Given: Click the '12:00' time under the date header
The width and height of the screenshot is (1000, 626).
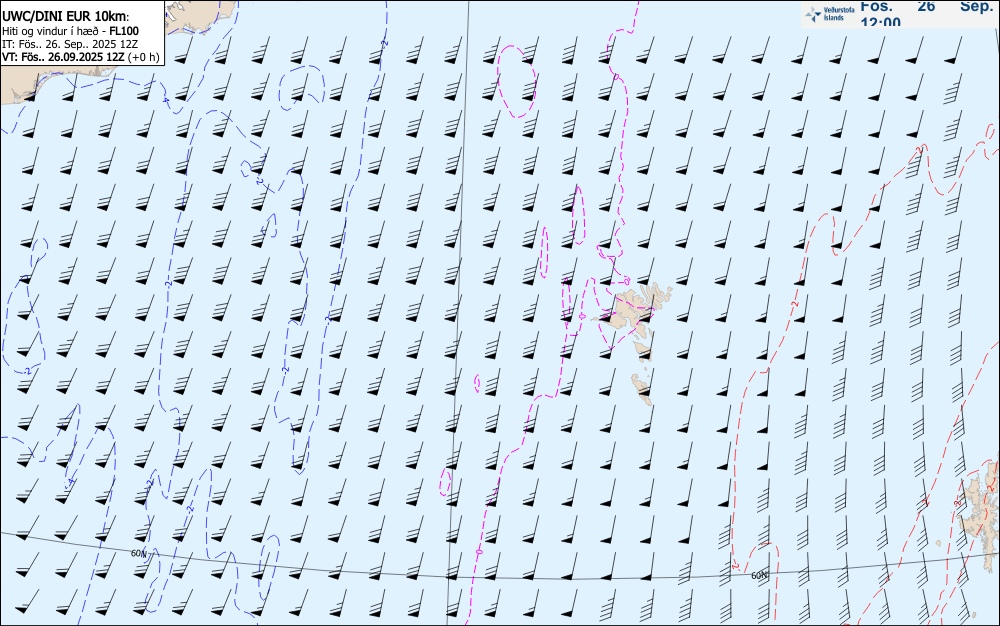Looking at the screenshot, I should pos(880,22).
